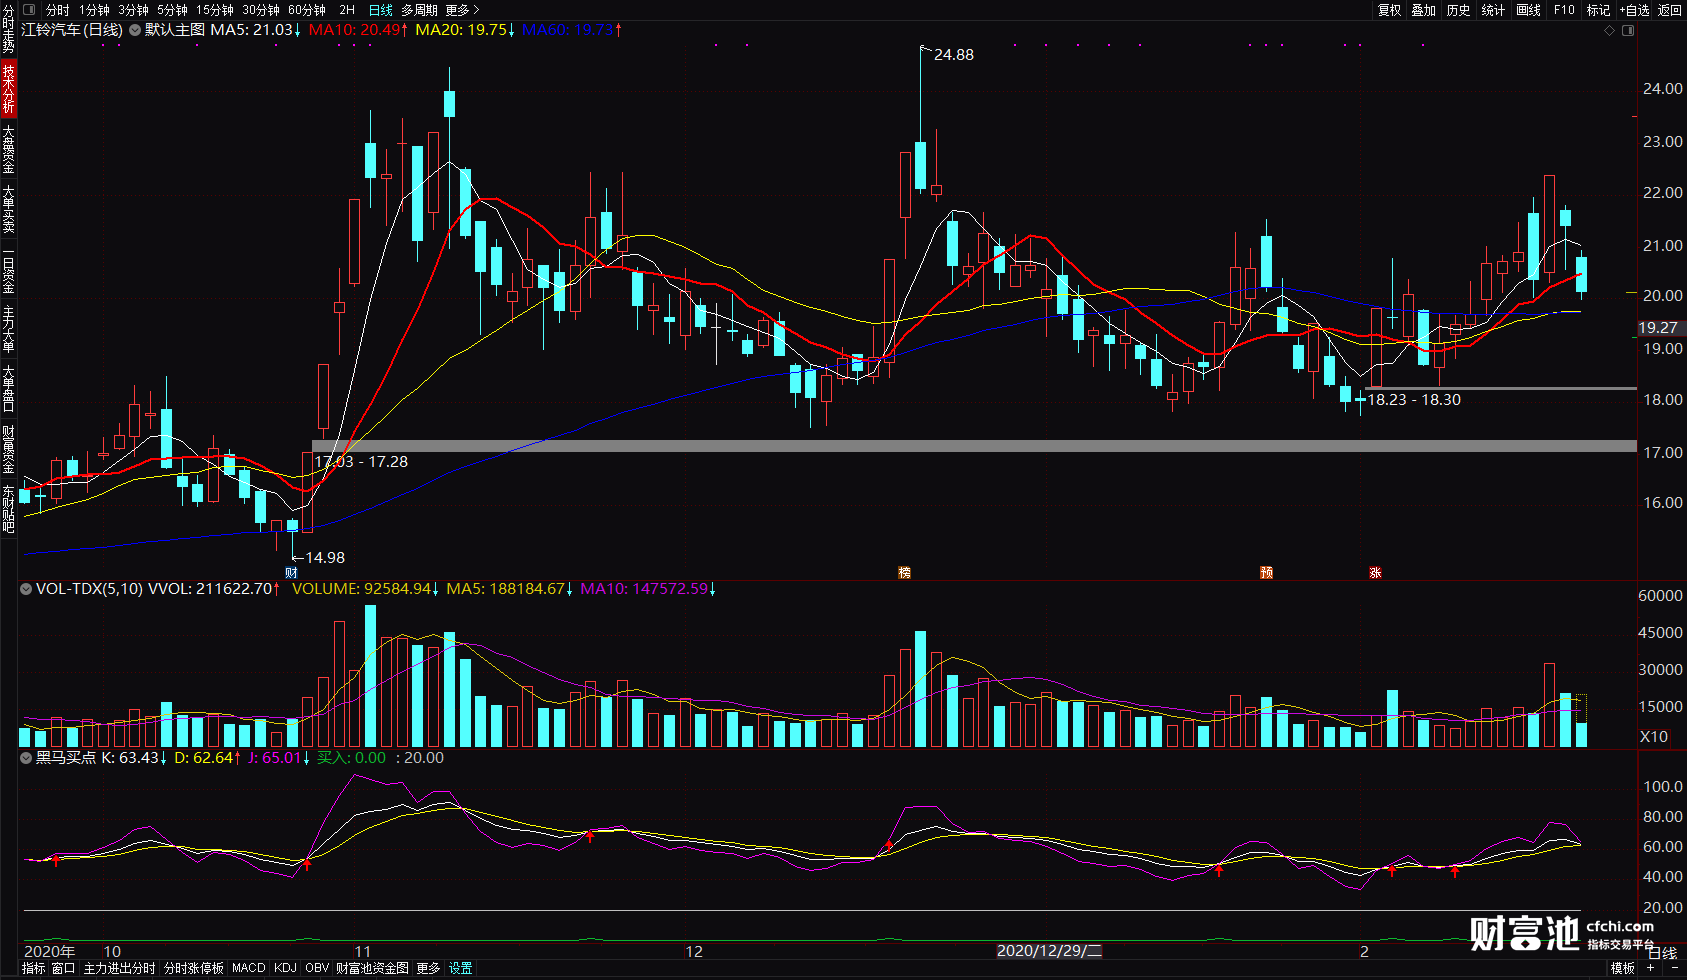Select the 15分钟 period tab
1687x980 pixels.
(x=215, y=10)
